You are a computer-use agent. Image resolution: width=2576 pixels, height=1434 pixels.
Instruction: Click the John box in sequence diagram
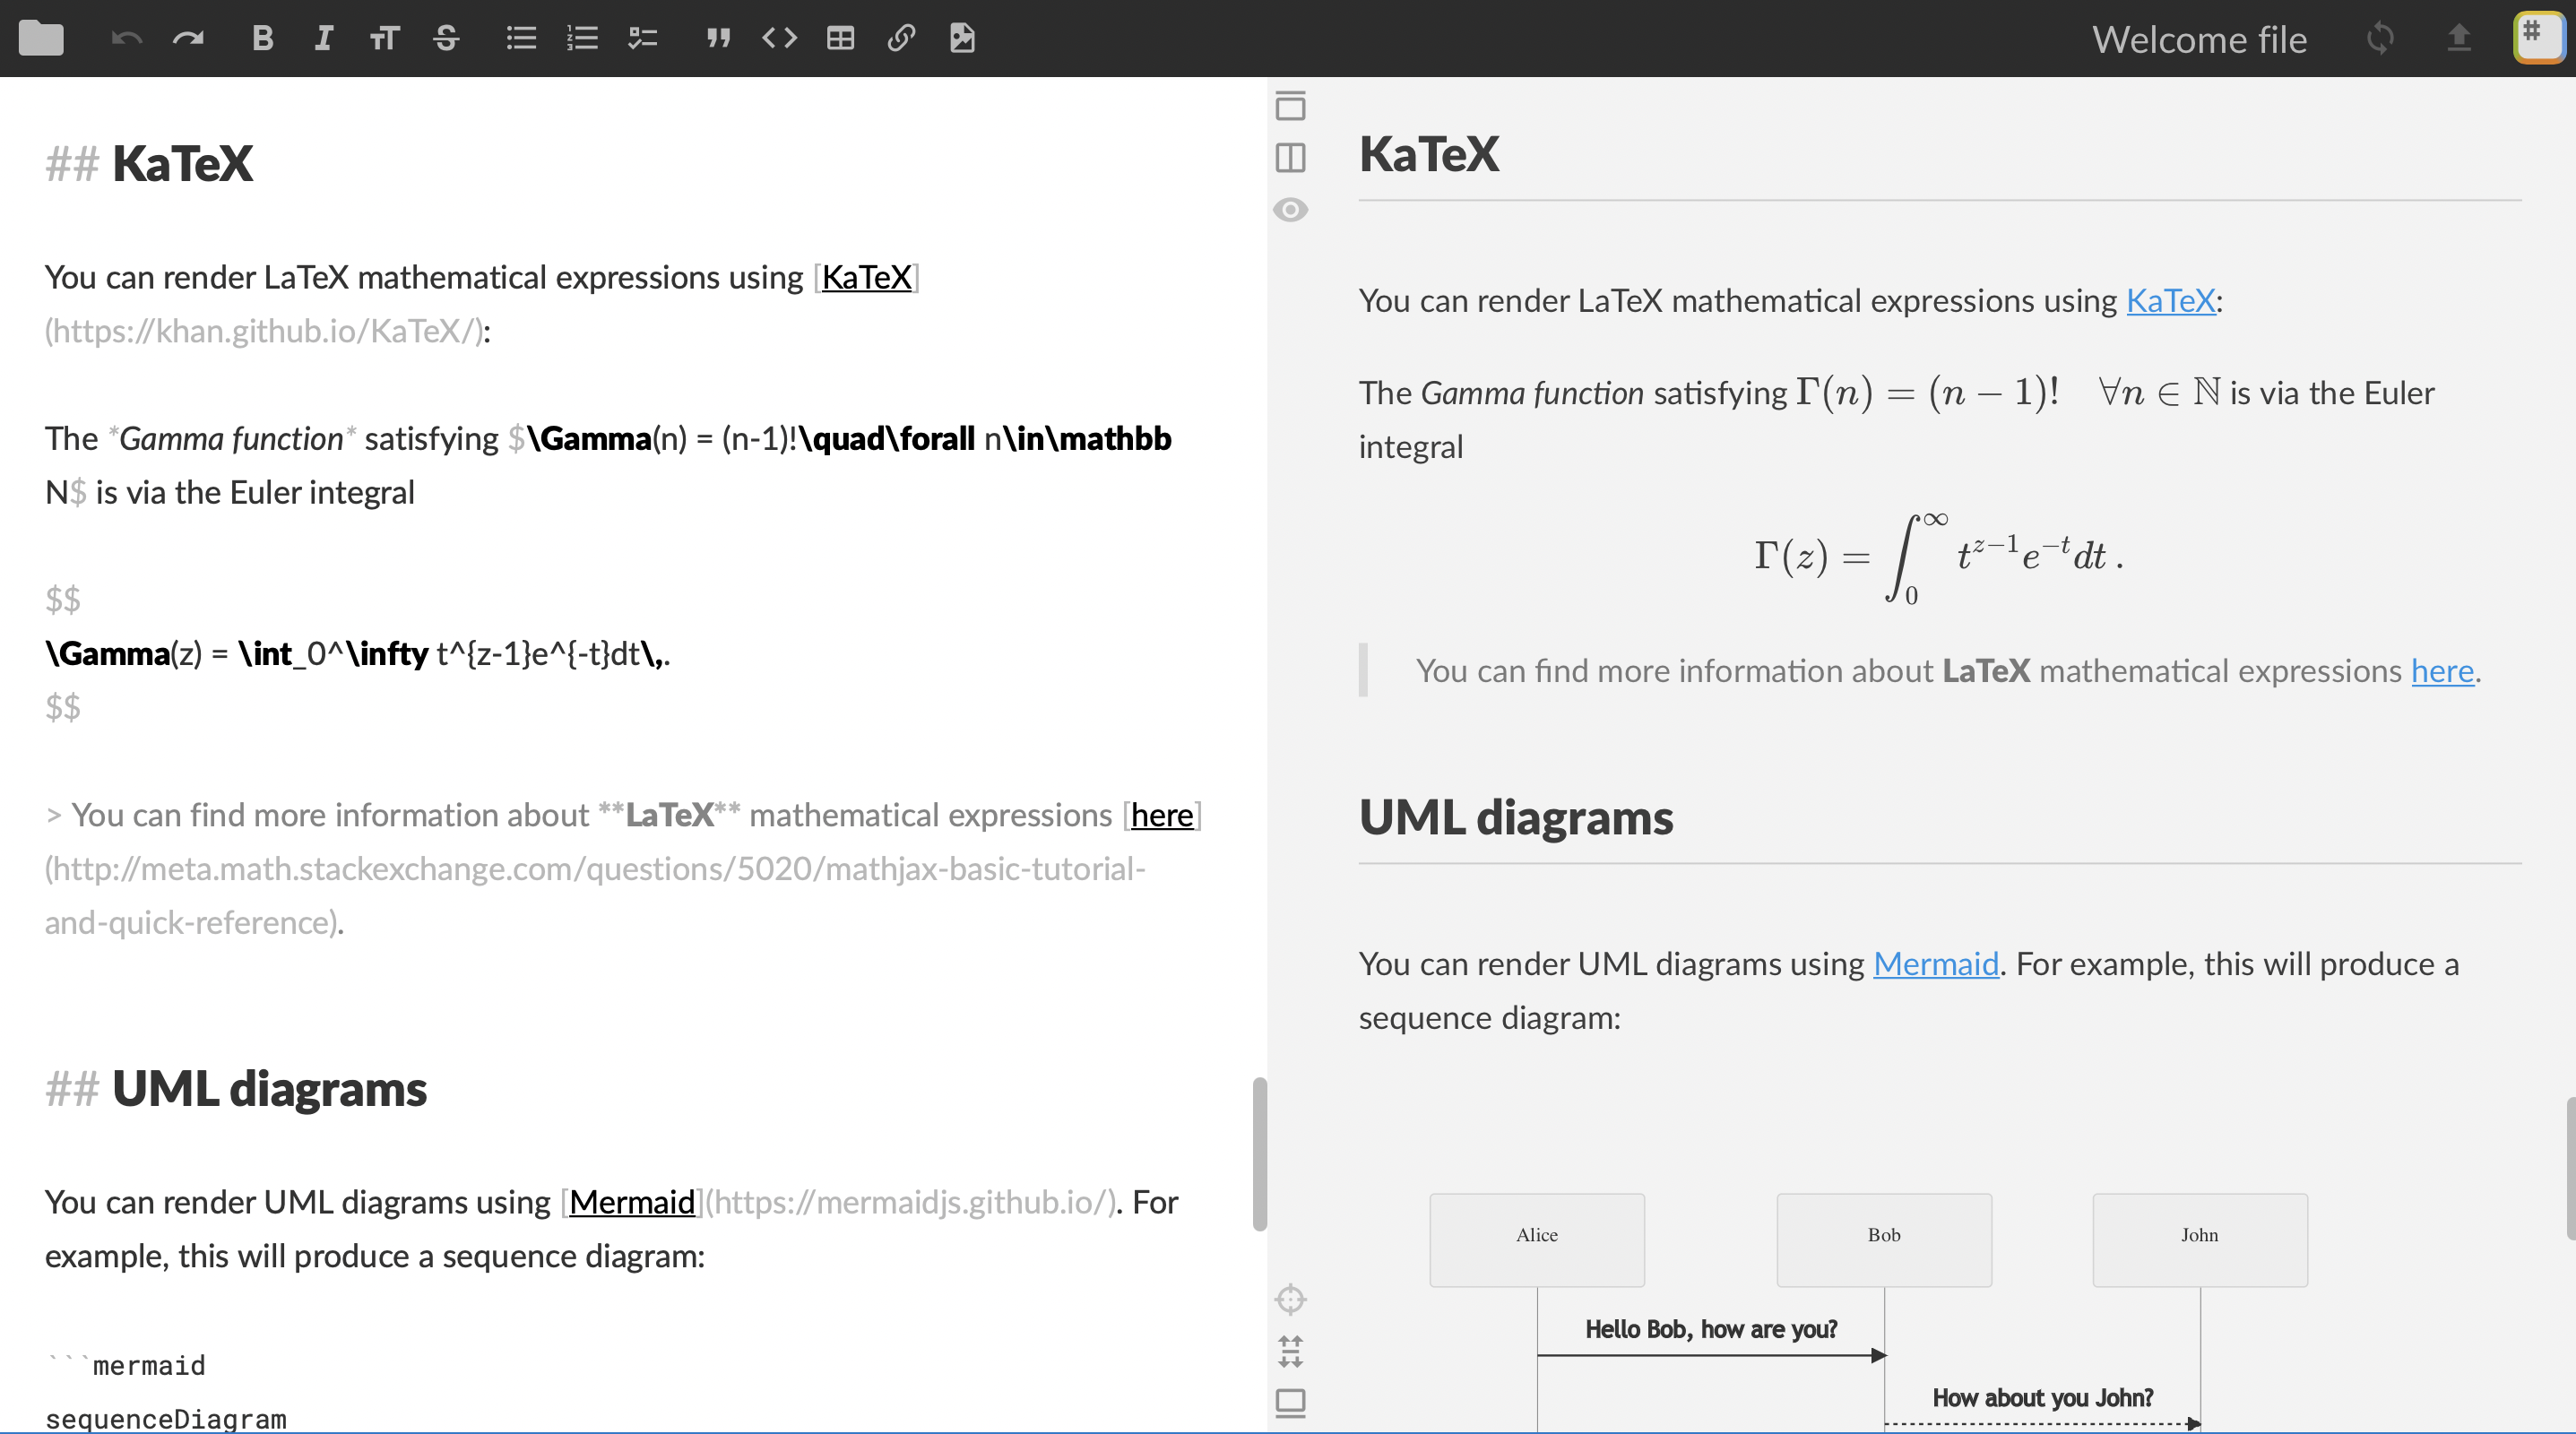click(2199, 1239)
